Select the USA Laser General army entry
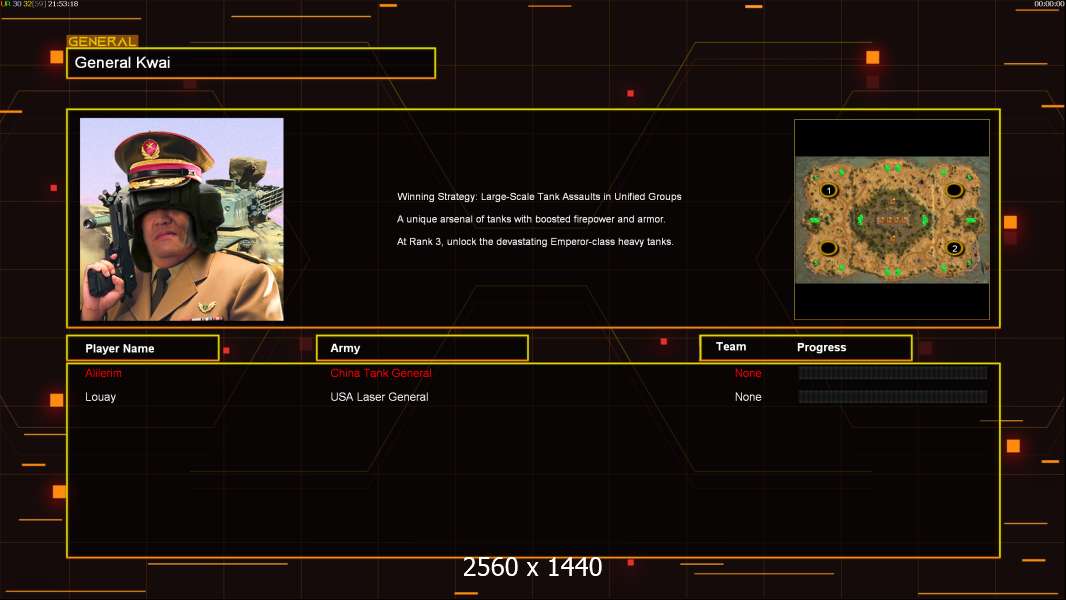The height and width of the screenshot is (600, 1066). [379, 397]
